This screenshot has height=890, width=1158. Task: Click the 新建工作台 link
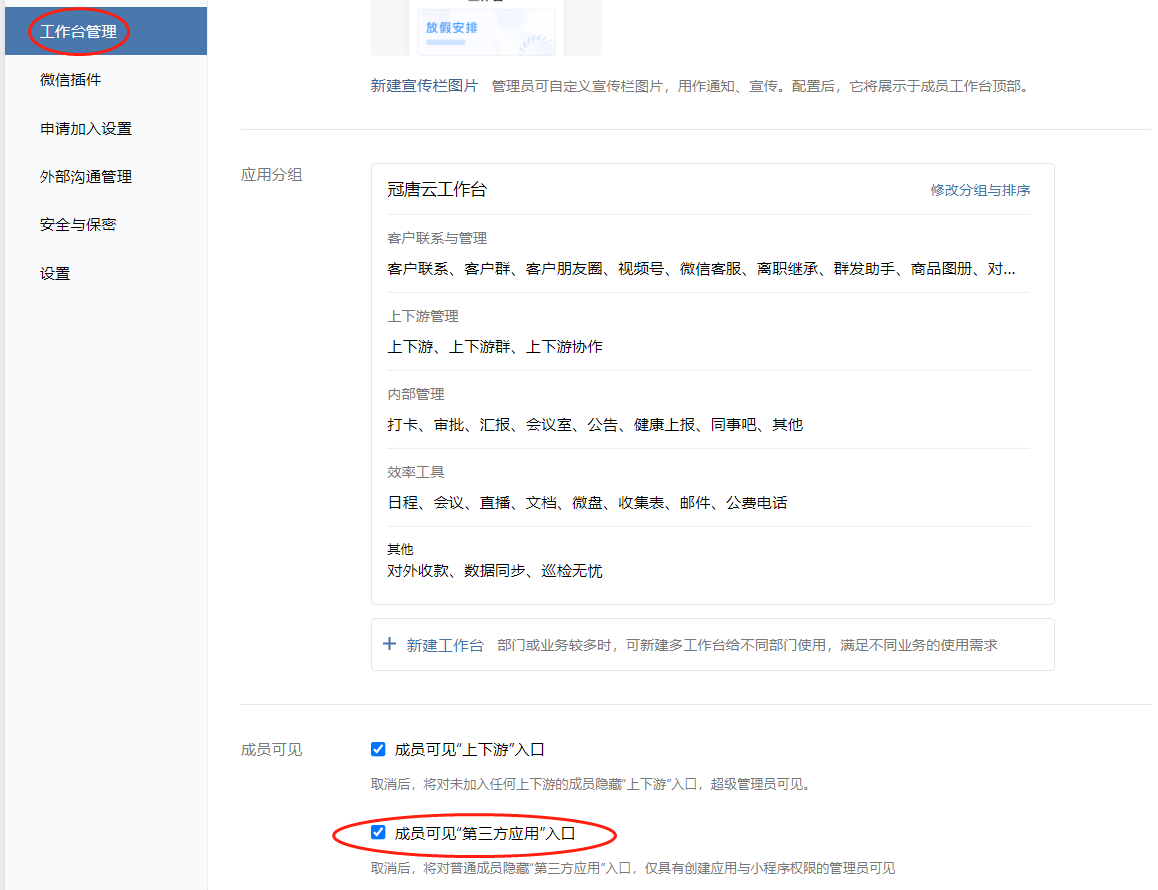[445, 646]
